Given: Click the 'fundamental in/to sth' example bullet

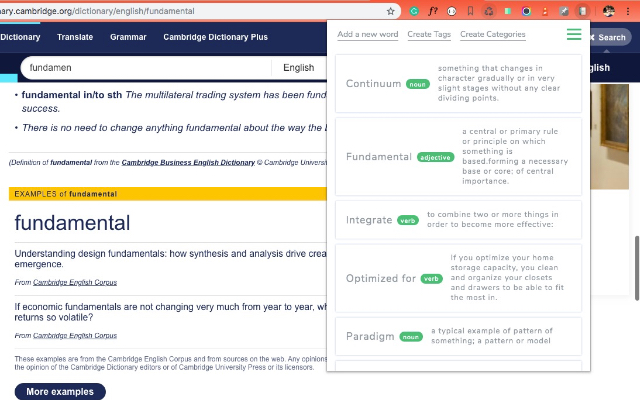Looking at the screenshot, I should pyautogui.click(x=173, y=102).
